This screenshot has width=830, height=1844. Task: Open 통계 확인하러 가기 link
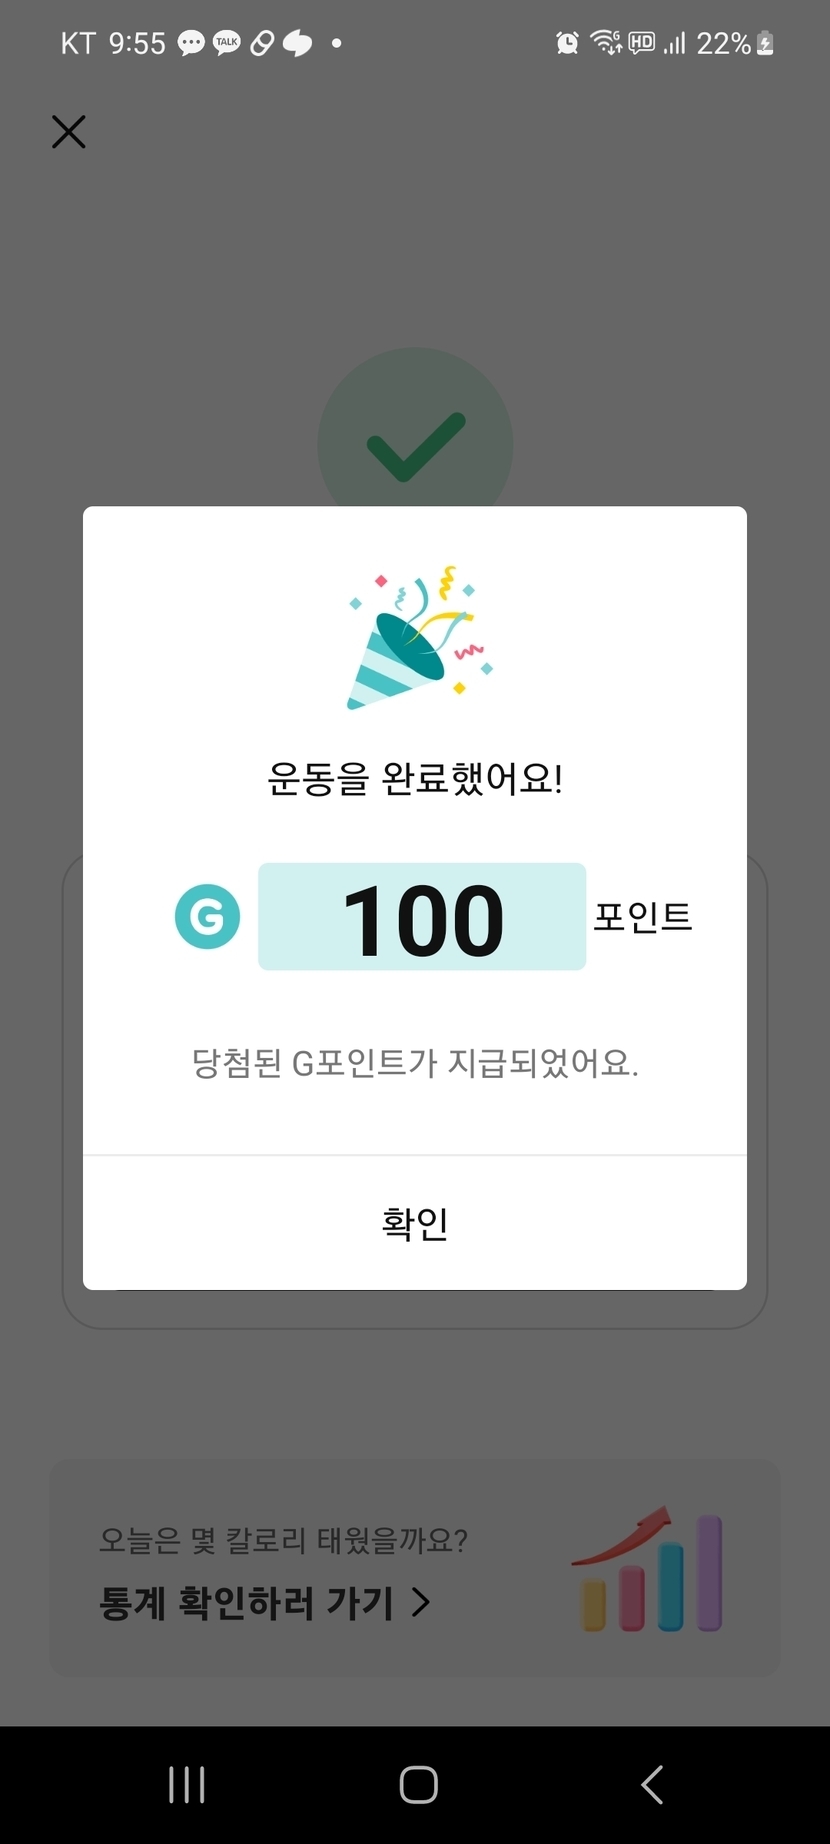[x=246, y=1603]
